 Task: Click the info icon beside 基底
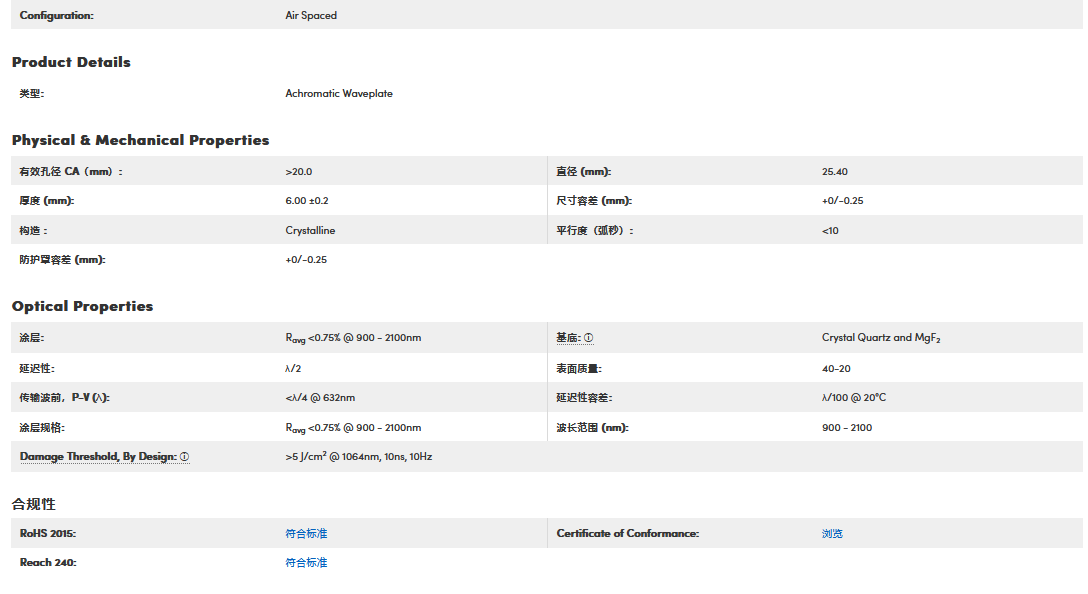pos(589,338)
